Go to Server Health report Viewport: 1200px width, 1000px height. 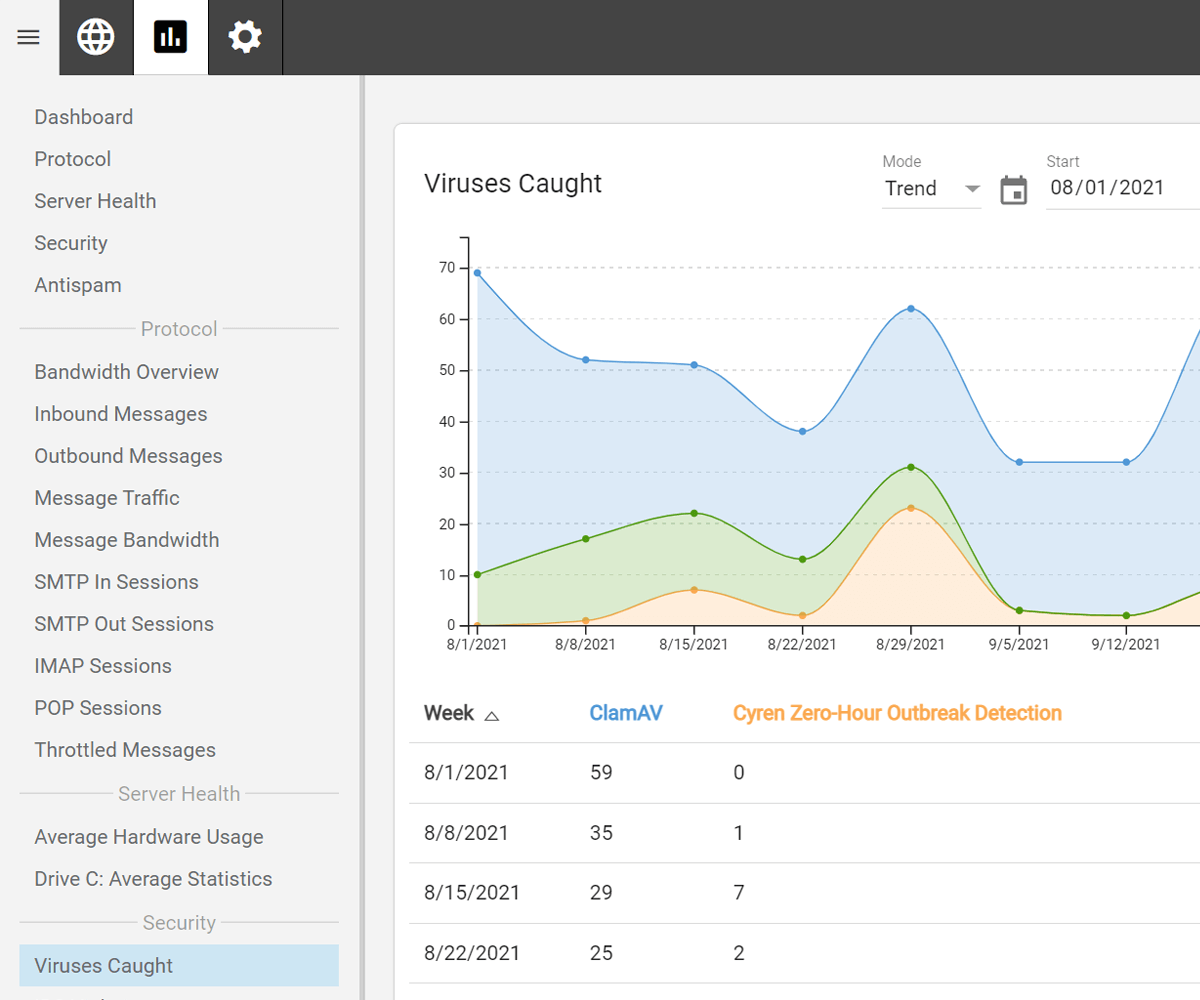(95, 201)
